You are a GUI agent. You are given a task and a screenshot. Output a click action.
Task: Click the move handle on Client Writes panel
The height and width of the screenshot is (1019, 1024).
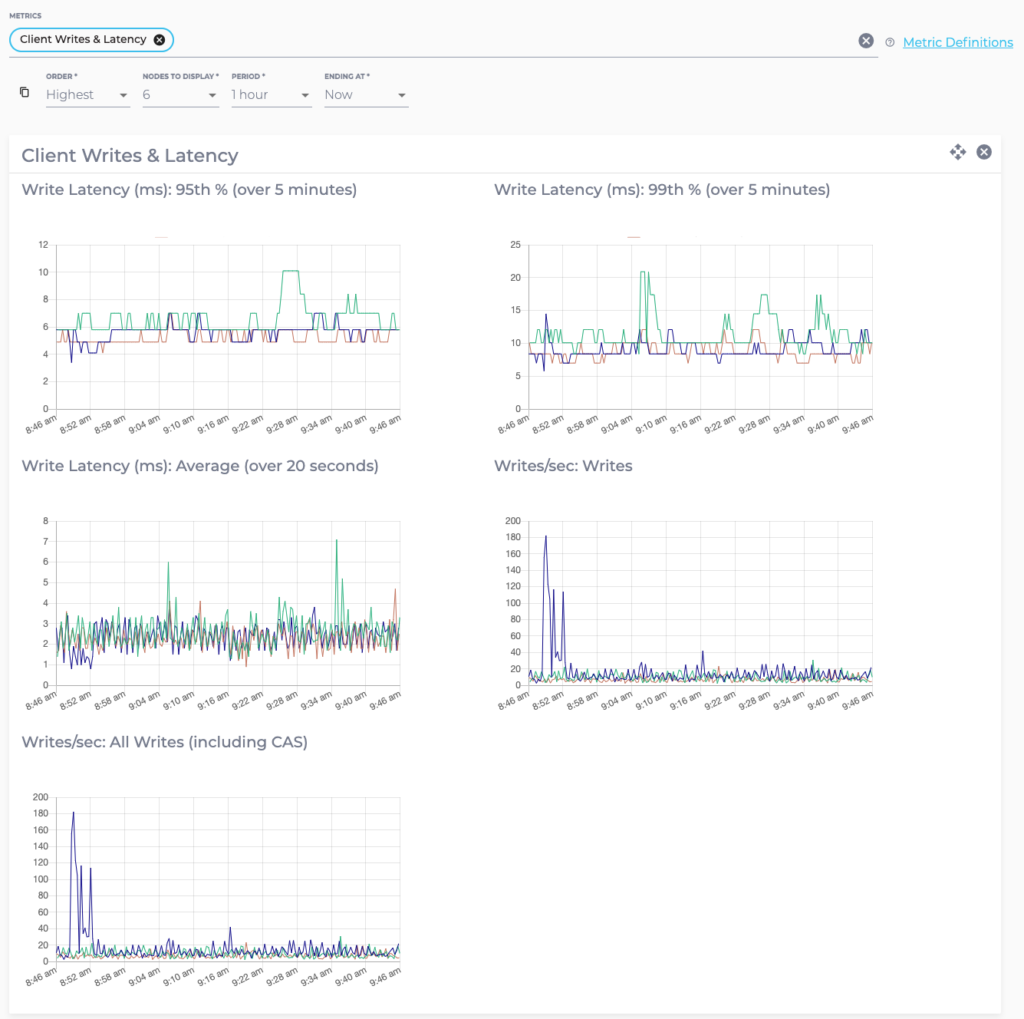pyautogui.click(x=958, y=152)
